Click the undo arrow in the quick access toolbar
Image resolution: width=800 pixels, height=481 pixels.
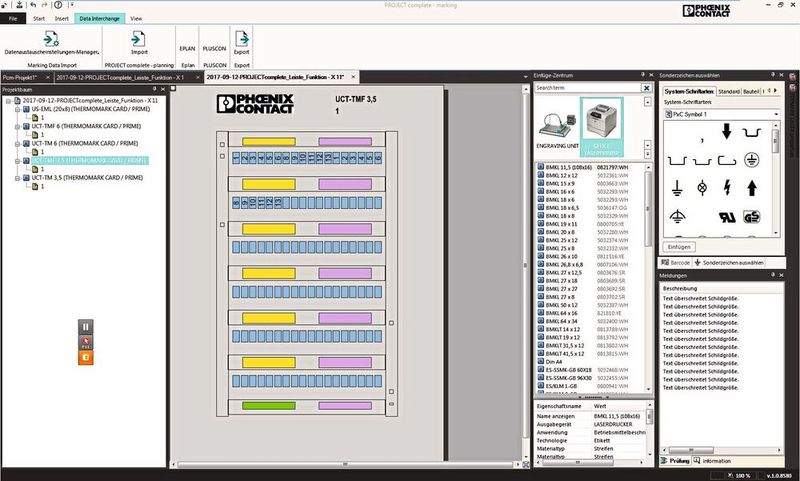pos(33,5)
